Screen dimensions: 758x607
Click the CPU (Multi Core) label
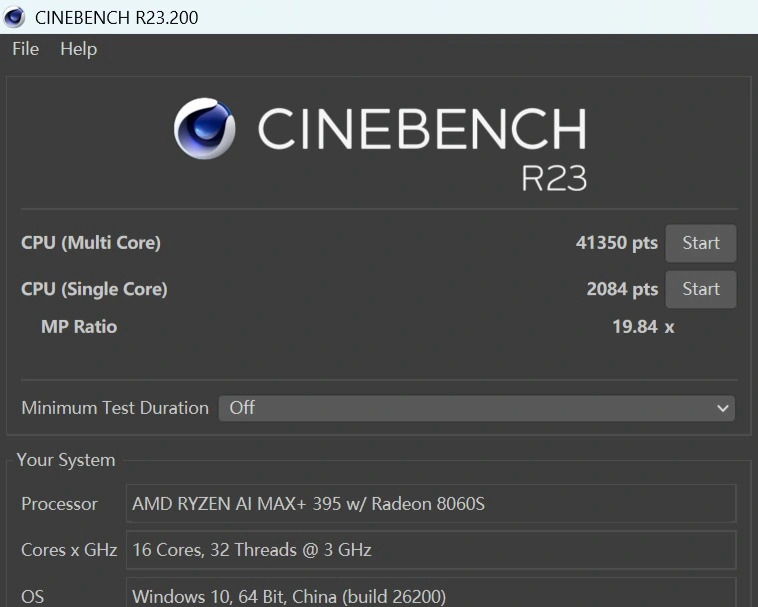(x=91, y=243)
